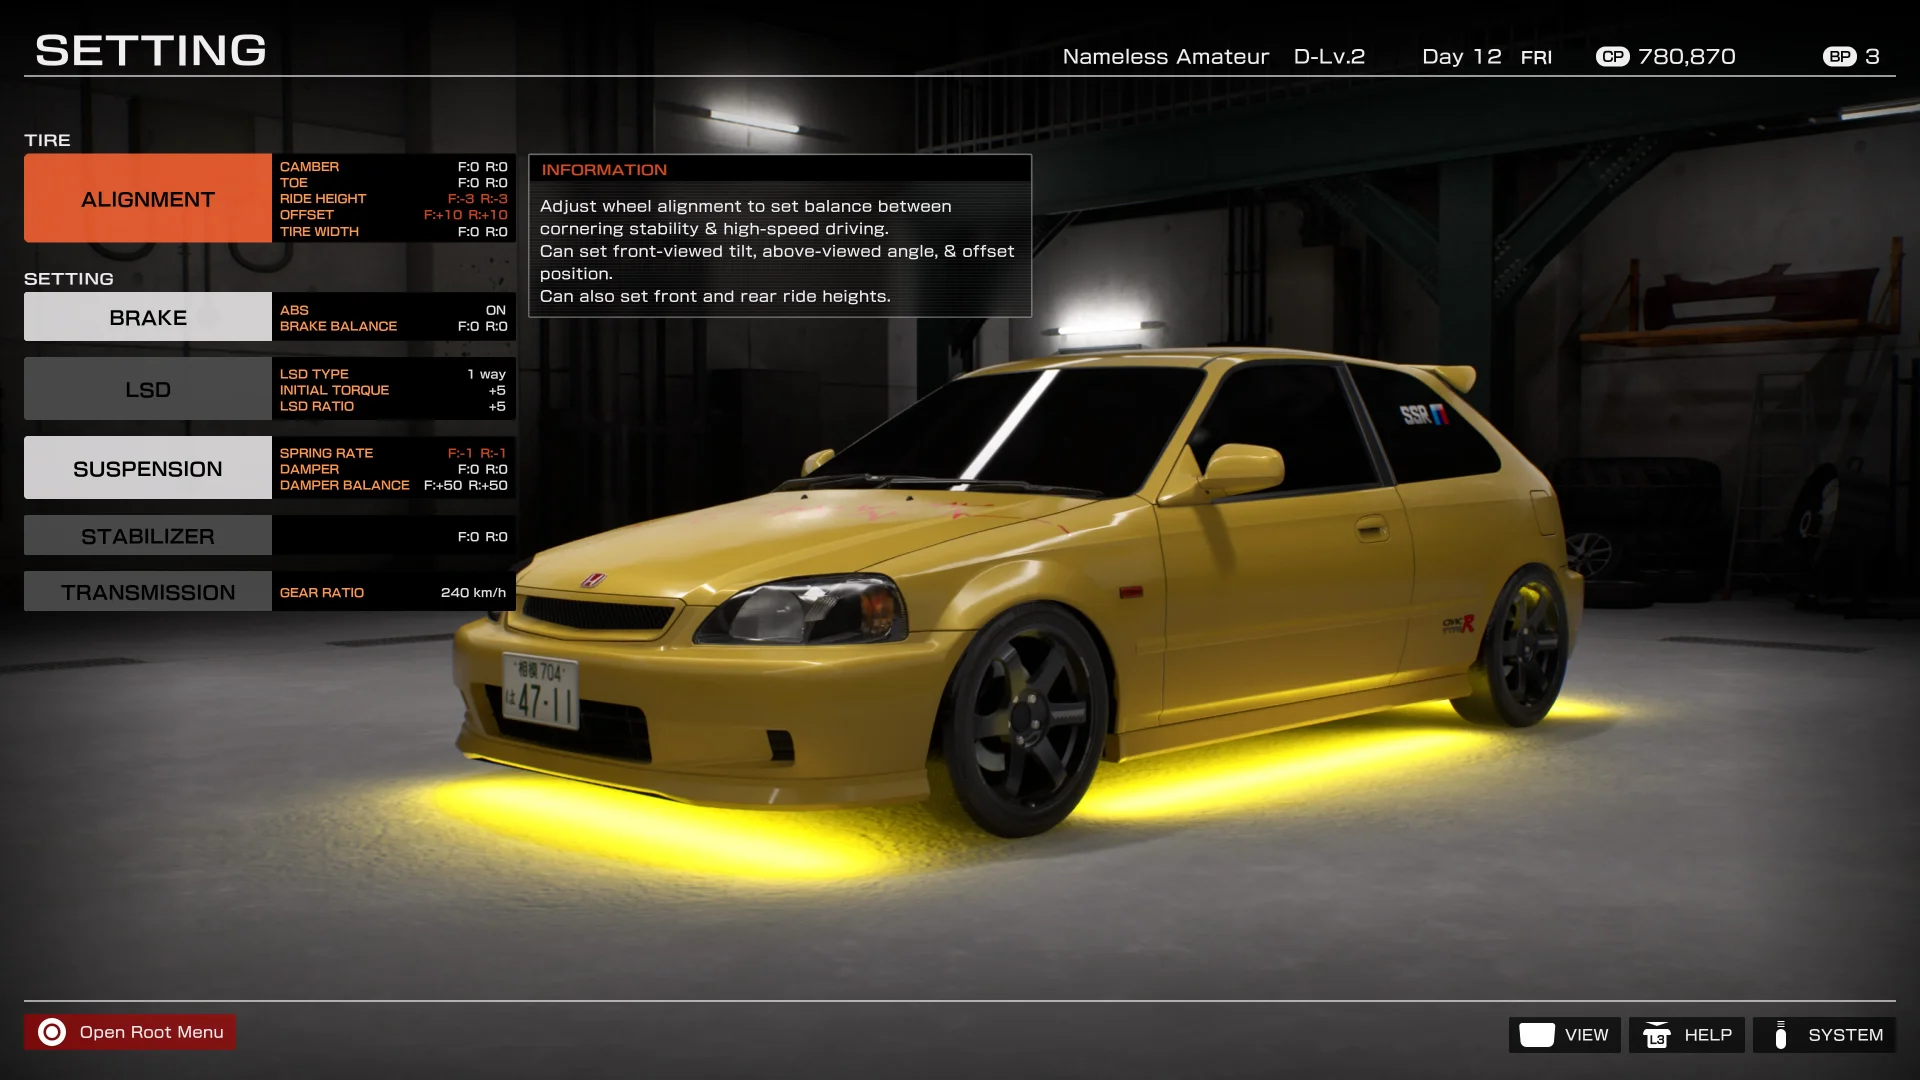Click the SYSTEM options button icon

(x=1780, y=1035)
